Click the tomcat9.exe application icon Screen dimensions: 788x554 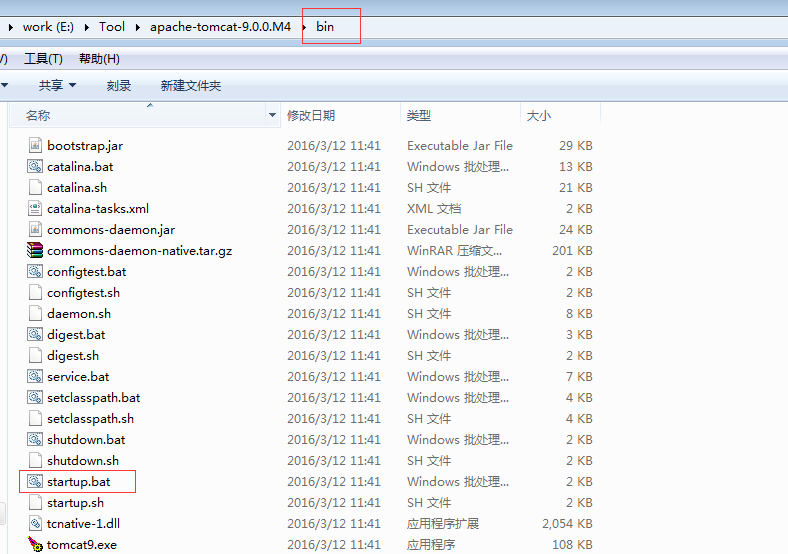pyautogui.click(x=35, y=544)
